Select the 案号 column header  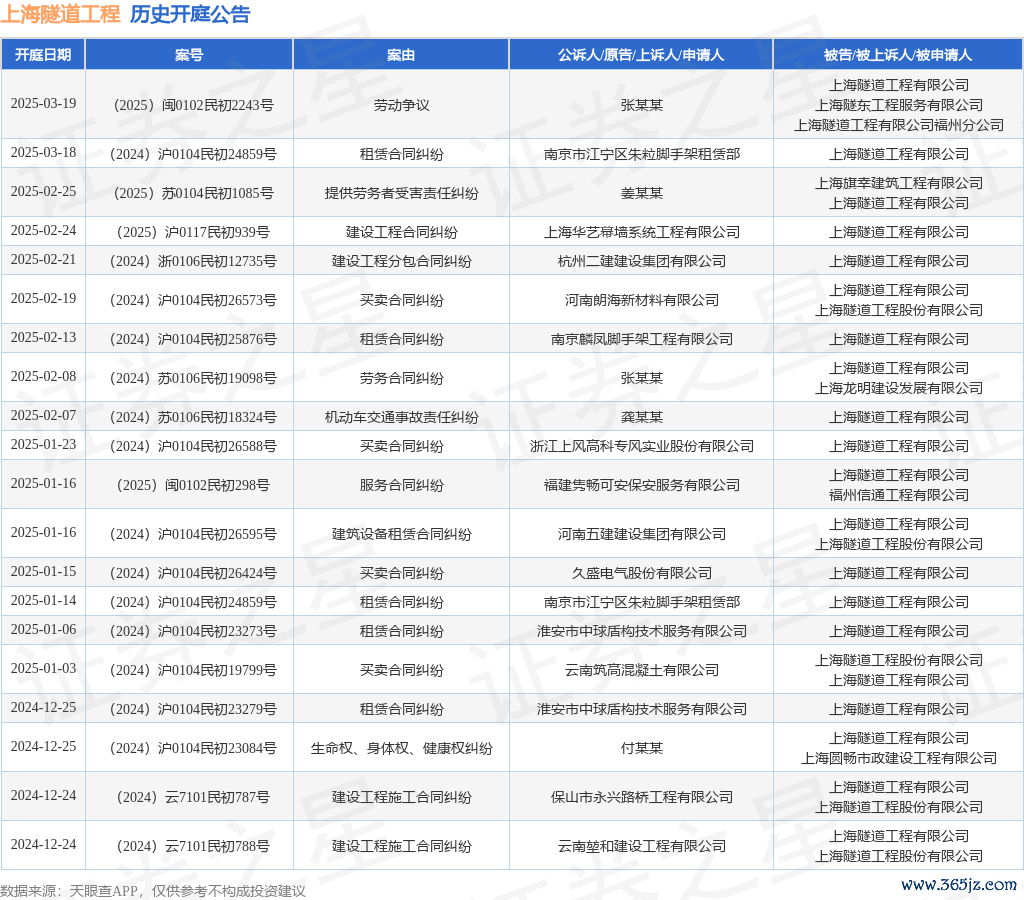pos(189,55)
